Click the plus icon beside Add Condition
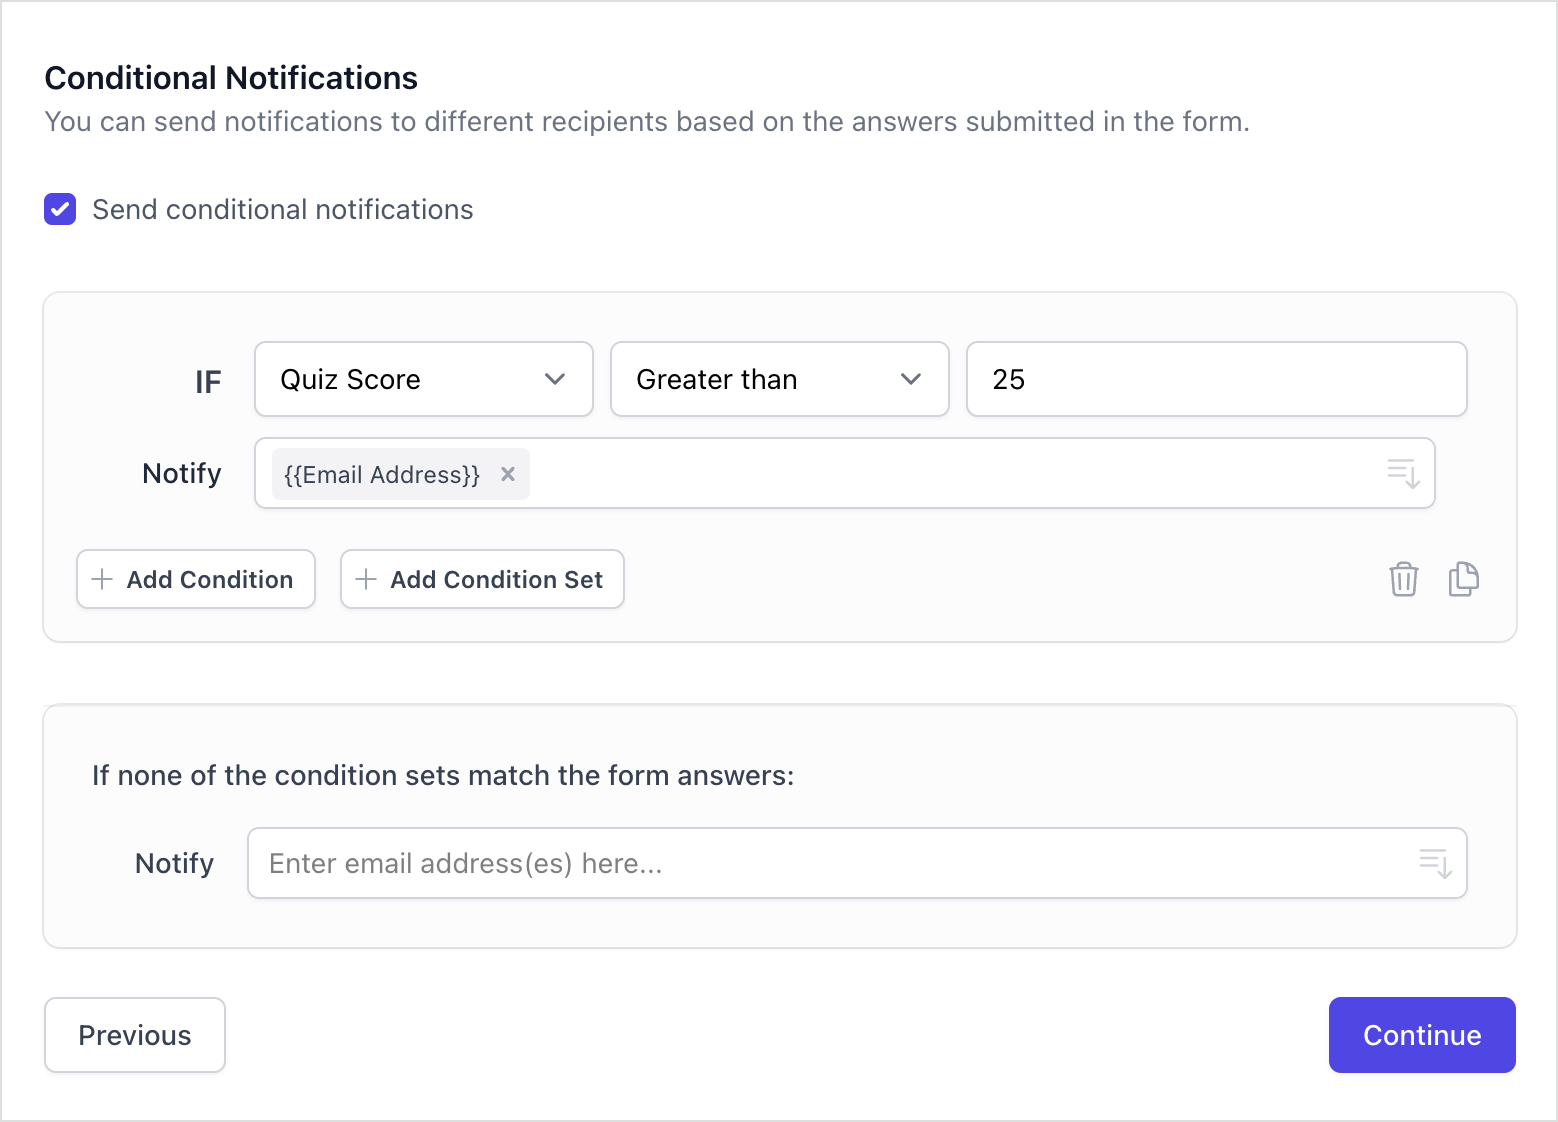 102,579
